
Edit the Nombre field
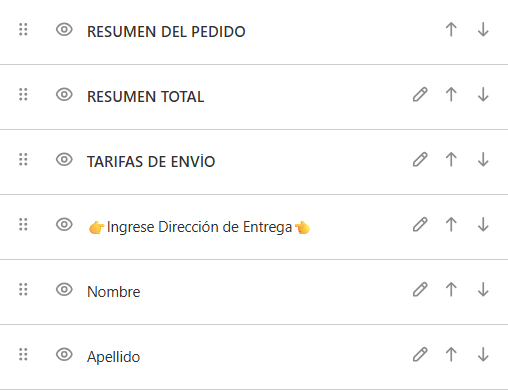420,289
